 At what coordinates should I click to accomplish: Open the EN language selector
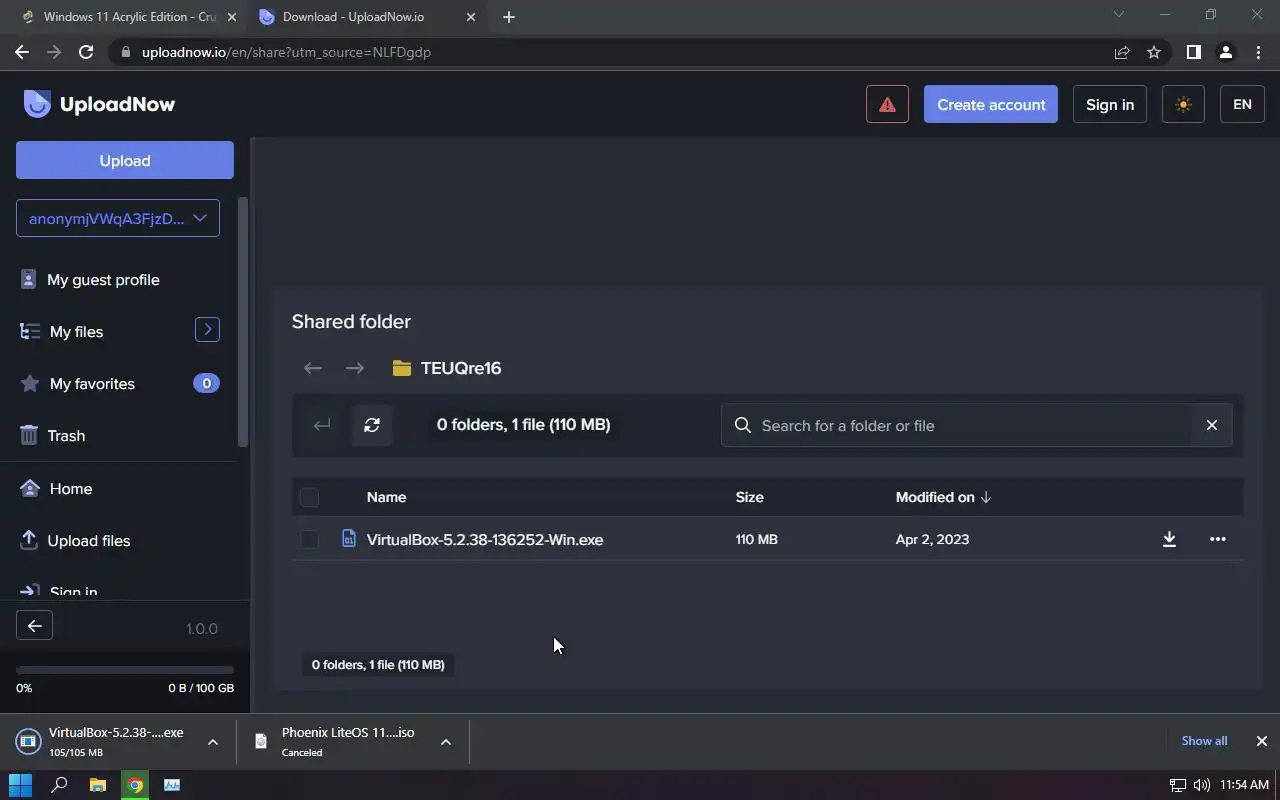click(1242, 104)
